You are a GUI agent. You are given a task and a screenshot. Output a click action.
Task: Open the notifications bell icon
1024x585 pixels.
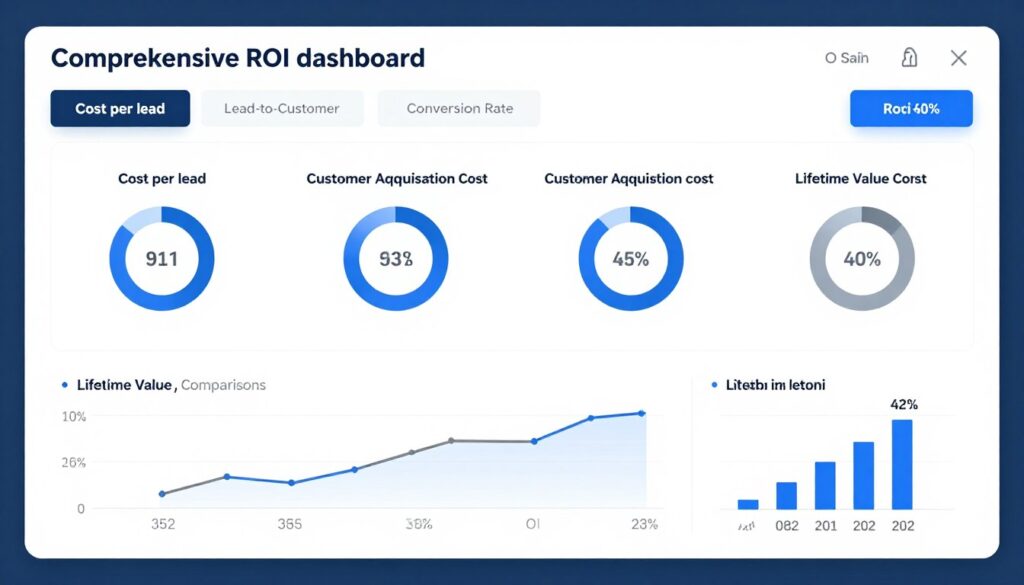909,58
